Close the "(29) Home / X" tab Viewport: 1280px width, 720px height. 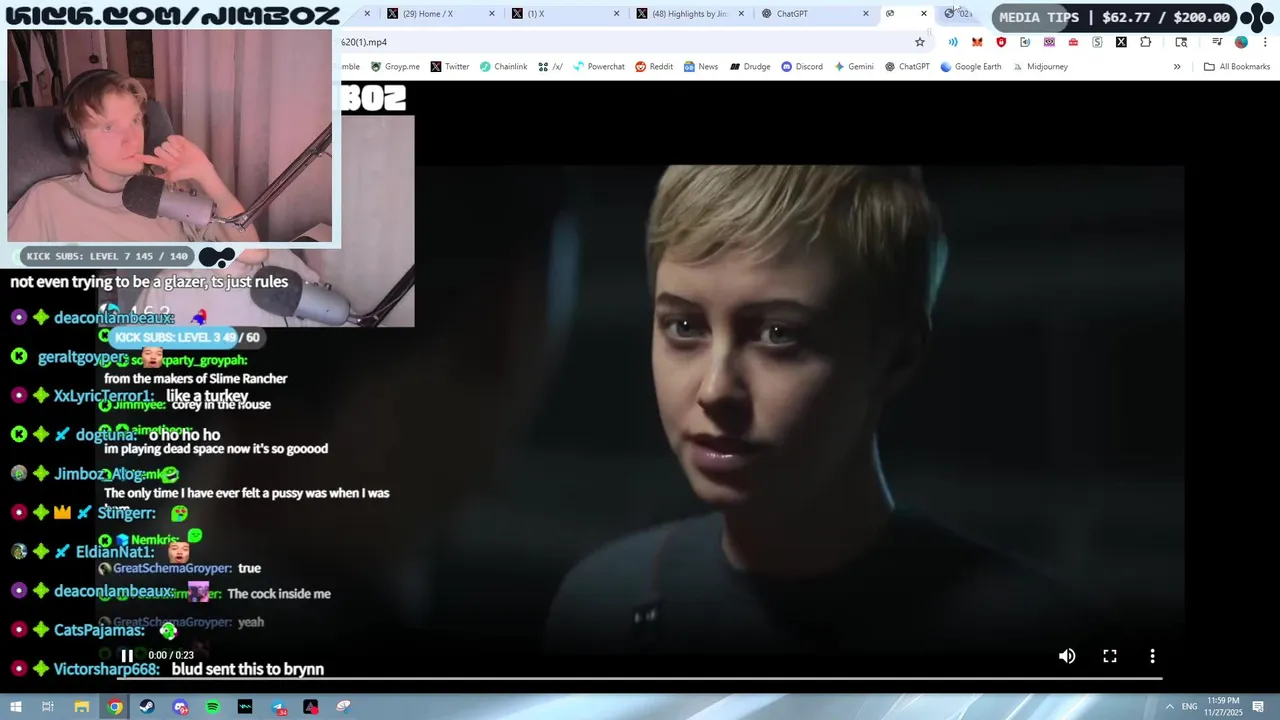492,14
